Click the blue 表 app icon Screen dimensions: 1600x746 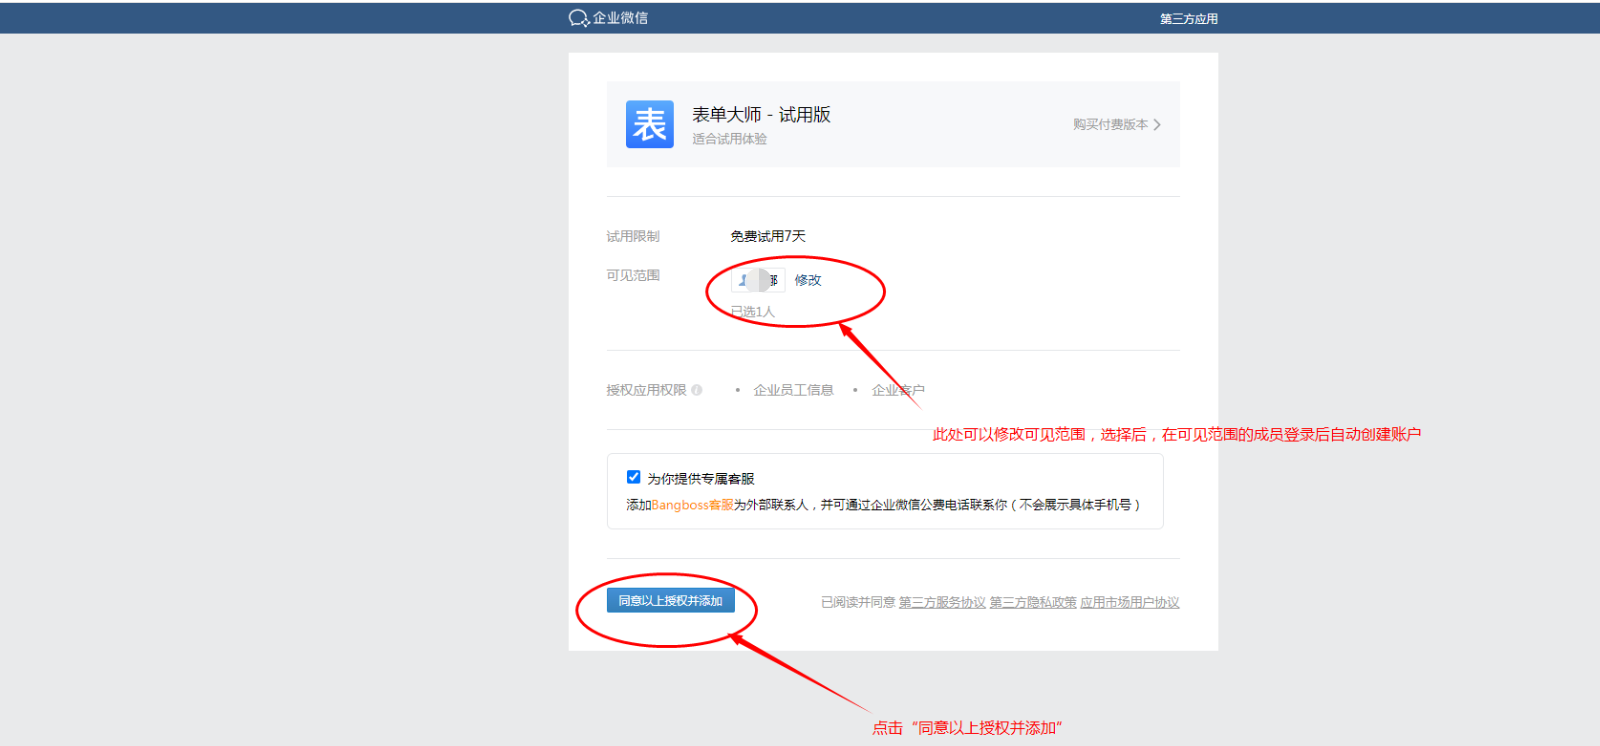(x=649, y=125)
